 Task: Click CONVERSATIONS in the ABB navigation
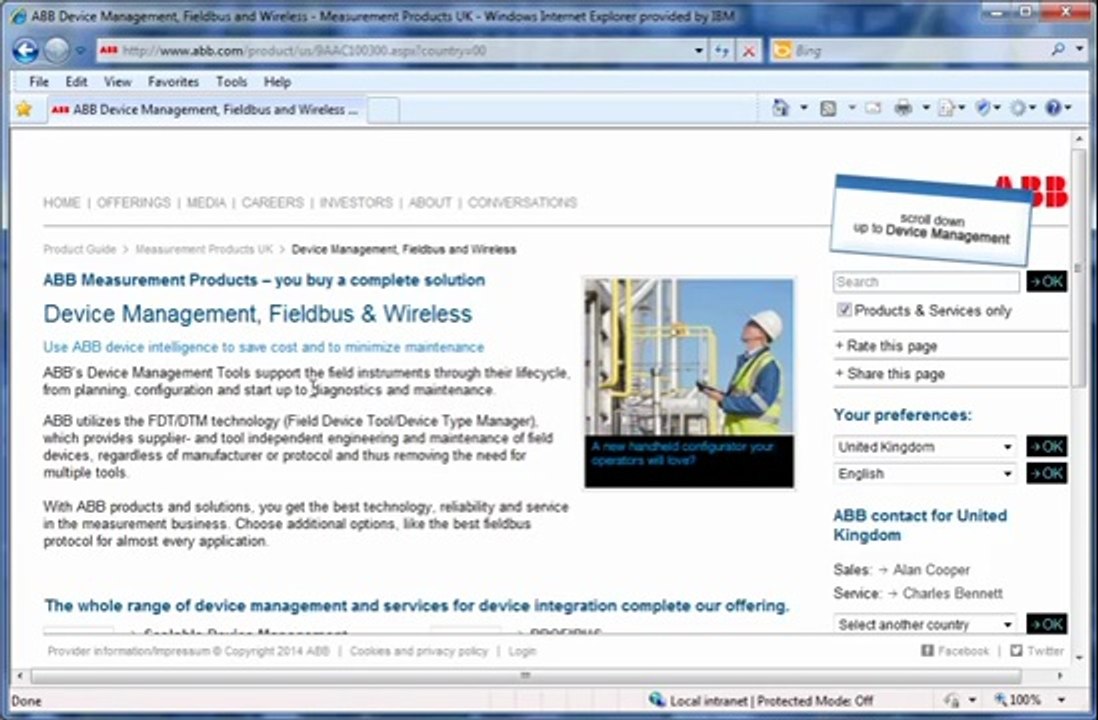[x=522, y=202]
